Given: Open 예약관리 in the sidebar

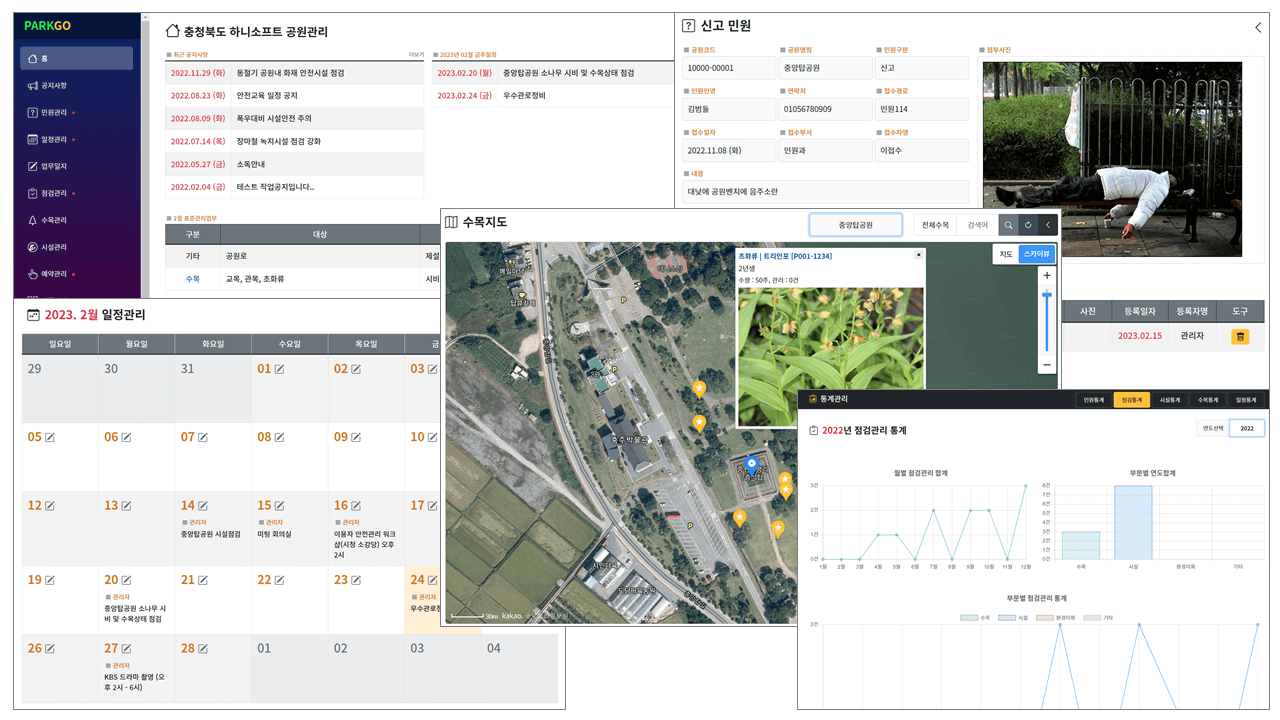Looking at the screenshot, I should 76,274.
